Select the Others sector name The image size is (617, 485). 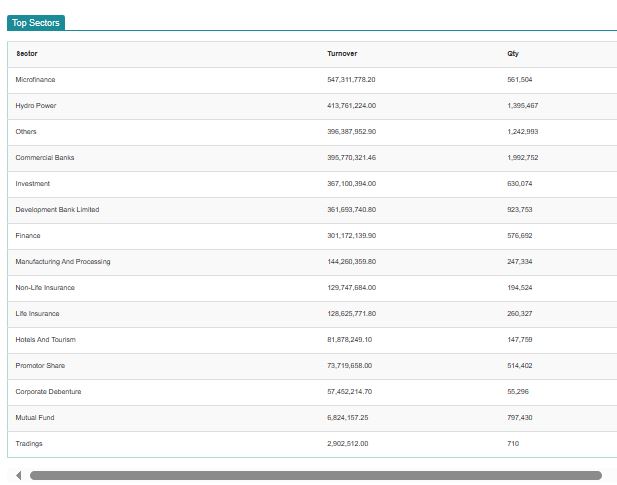click(x=26, y=132)
